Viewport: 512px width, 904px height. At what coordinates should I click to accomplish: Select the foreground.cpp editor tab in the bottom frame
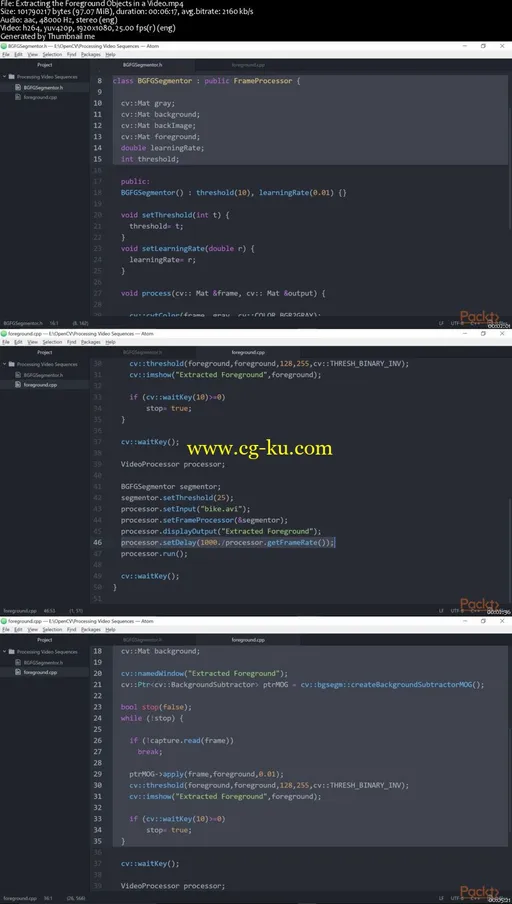(248, 640)
